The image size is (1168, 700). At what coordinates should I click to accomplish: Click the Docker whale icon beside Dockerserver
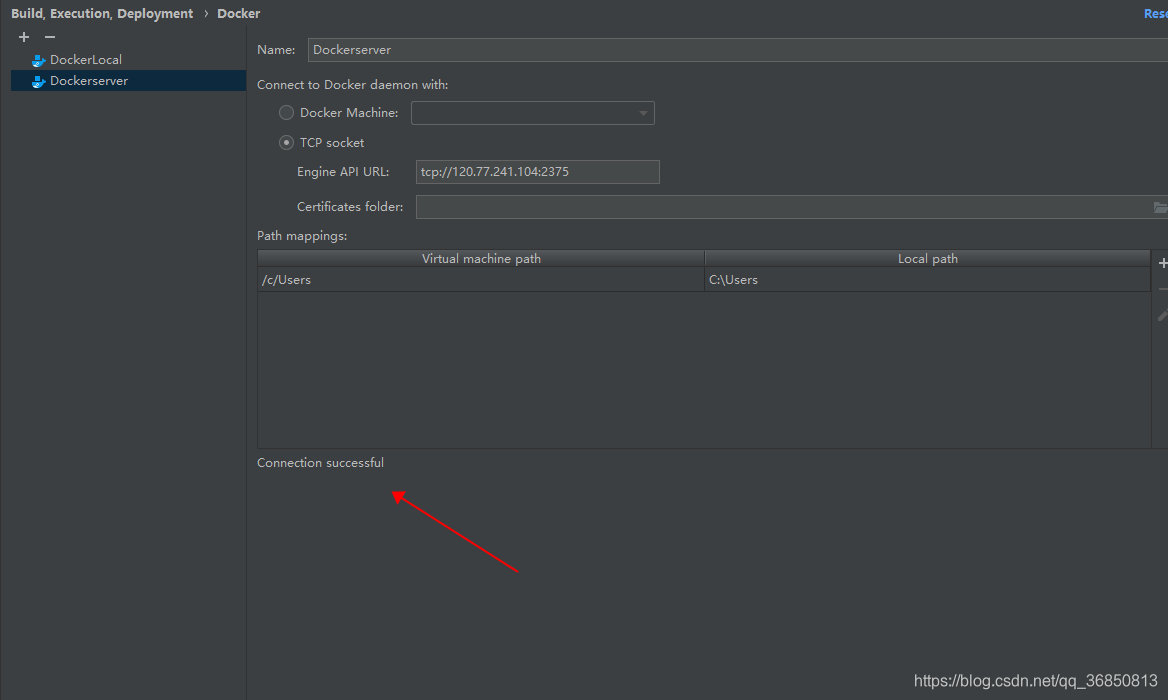click(x=38, y=80)
